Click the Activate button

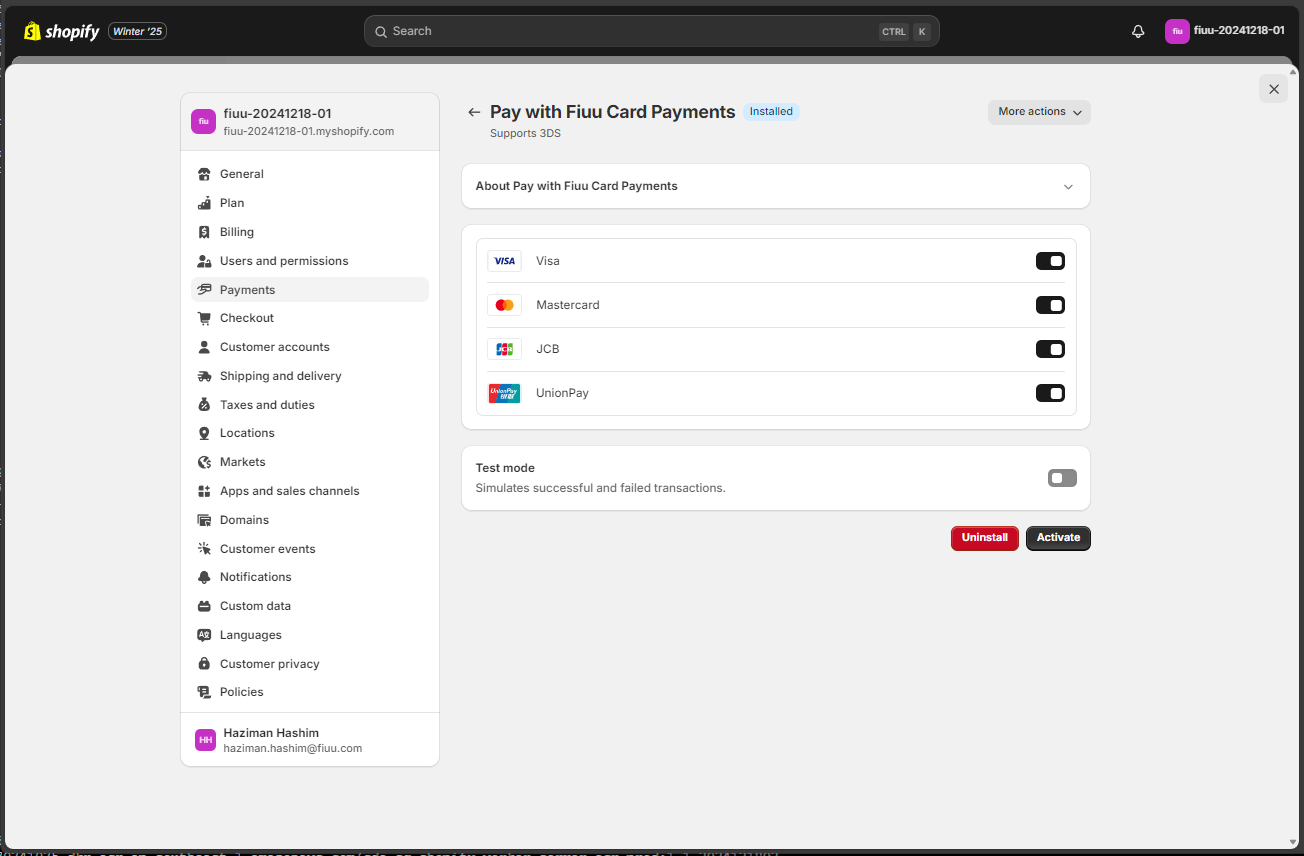coord(1058,538)
